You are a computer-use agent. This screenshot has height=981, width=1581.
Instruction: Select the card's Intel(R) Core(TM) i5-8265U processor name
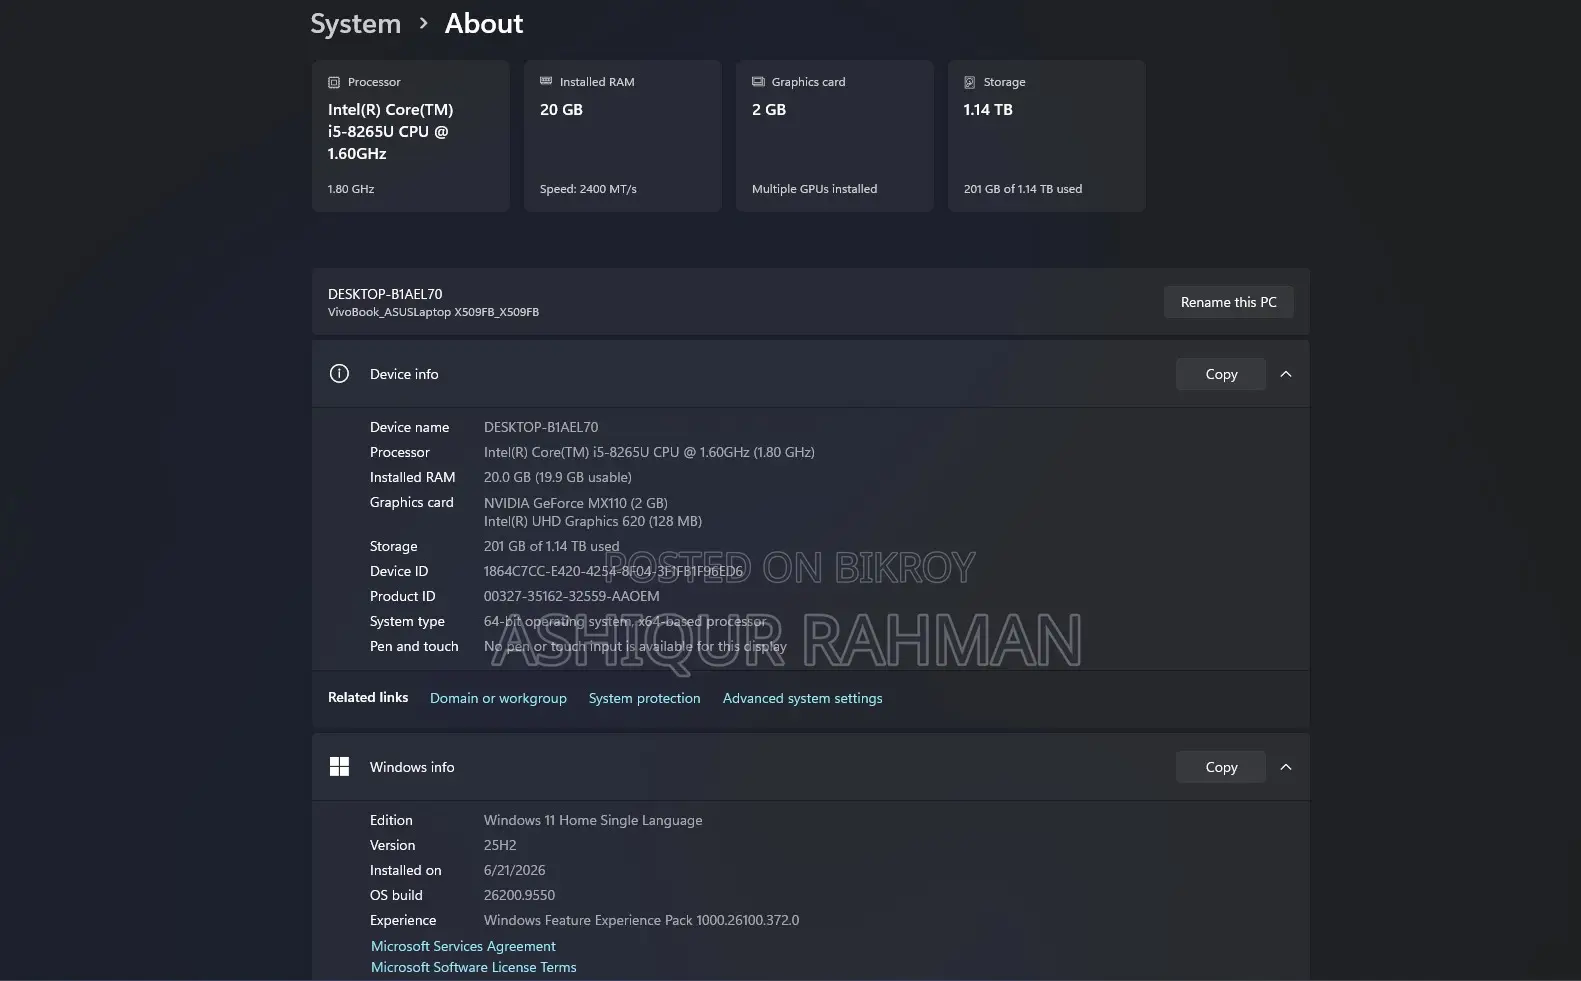[x=390, y=132]
